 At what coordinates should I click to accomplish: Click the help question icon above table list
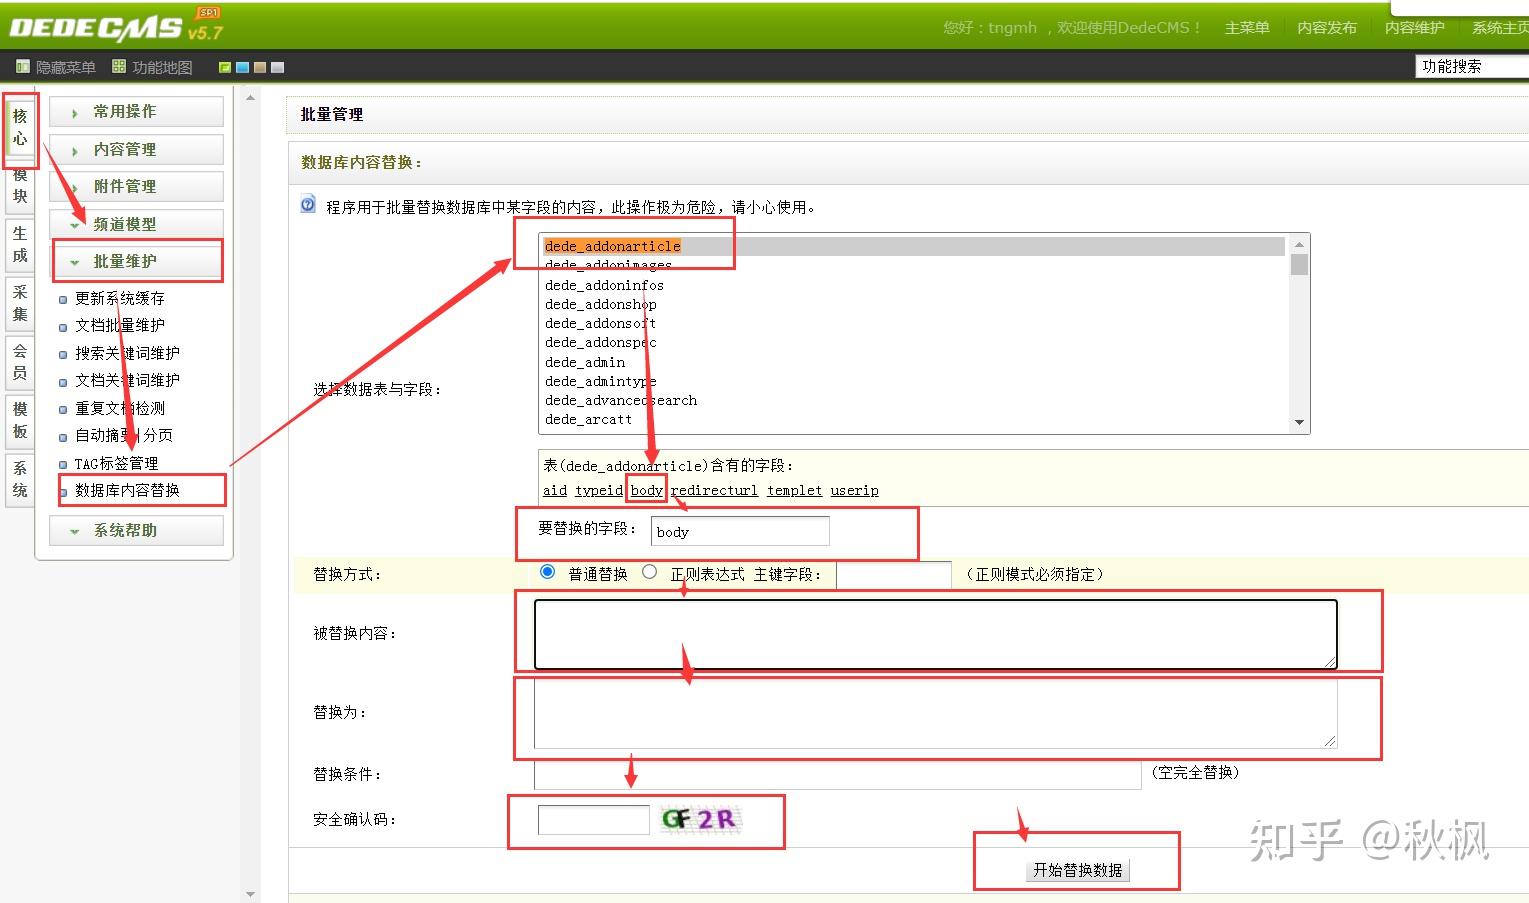308,205
